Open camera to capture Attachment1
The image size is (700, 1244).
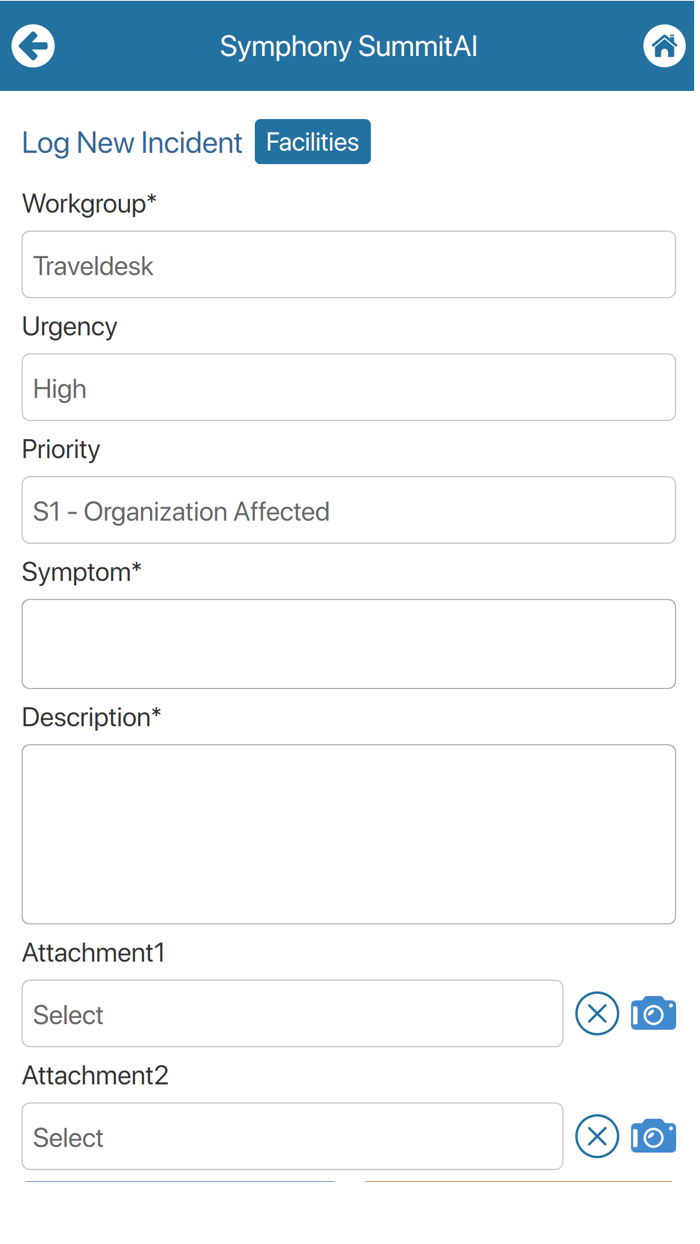pyautogui.click(x=653, y=1013)
